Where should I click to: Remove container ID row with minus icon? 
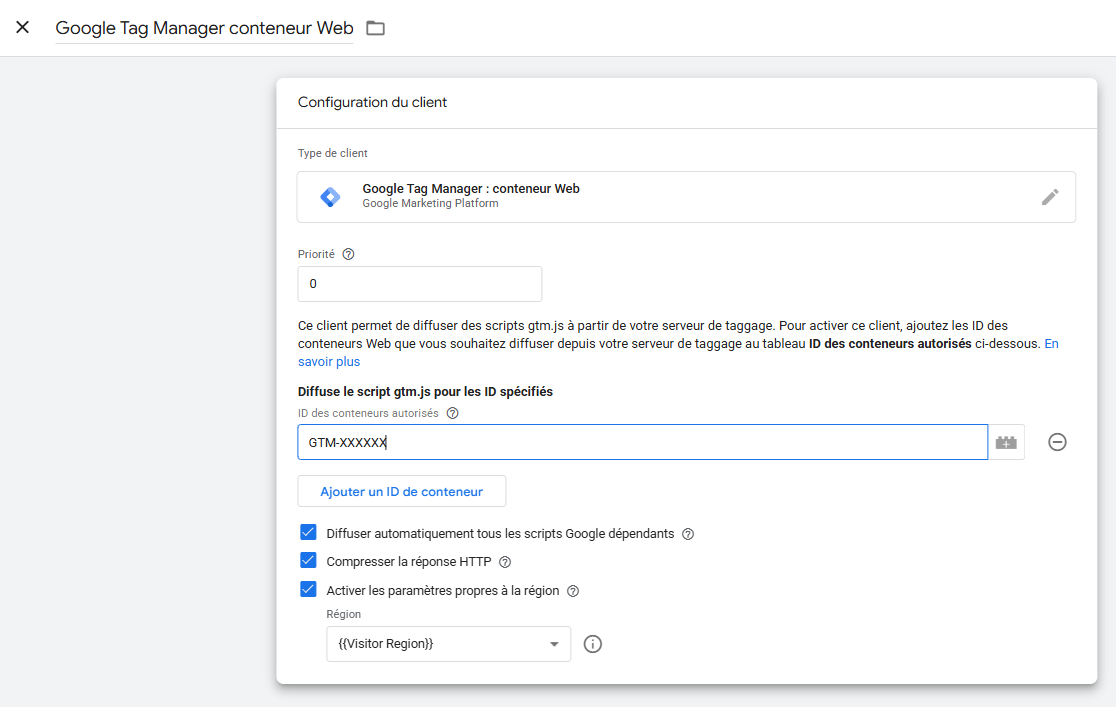1057,442
